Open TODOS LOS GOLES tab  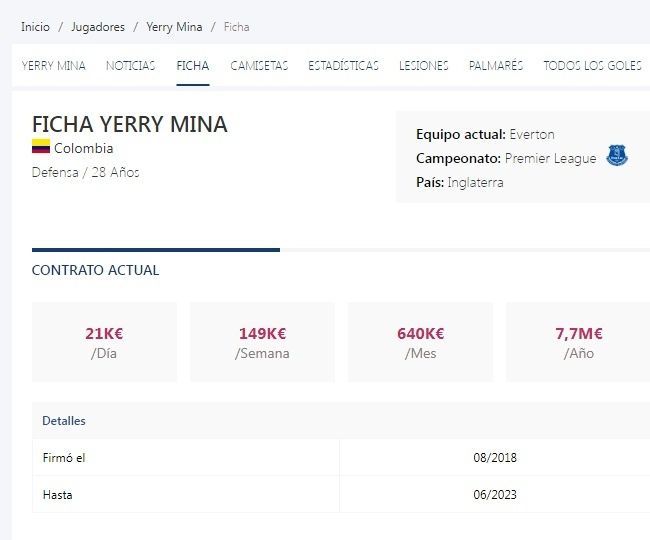coord(592,66)
